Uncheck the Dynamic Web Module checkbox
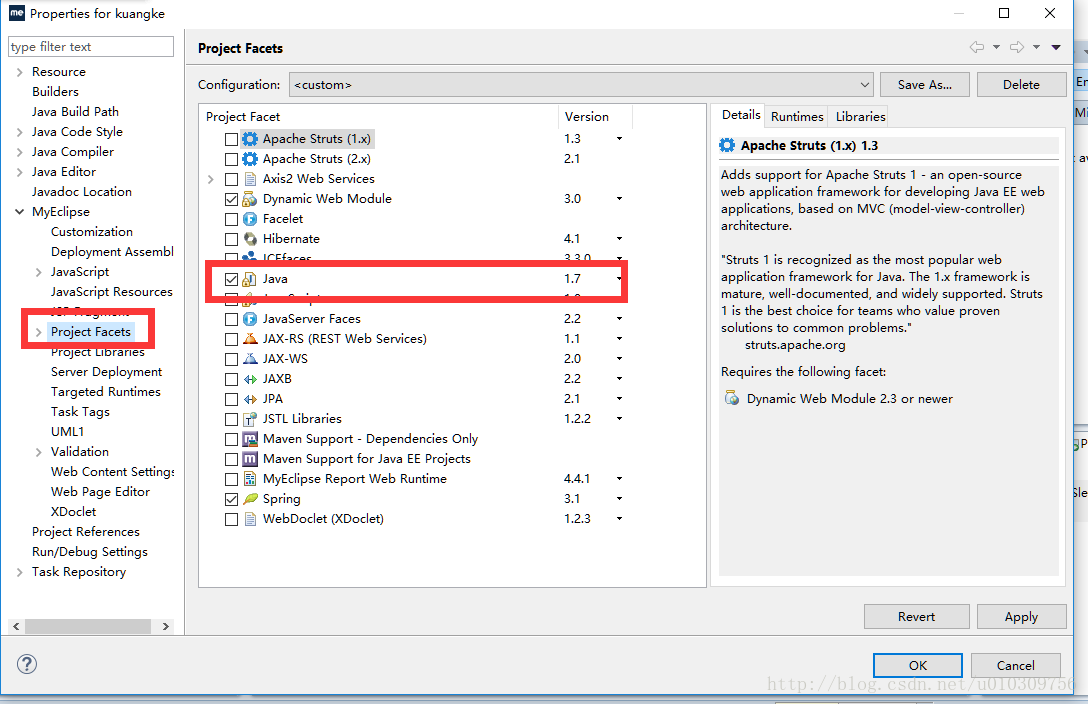The height and width of the screenshot is (704, 1088). [x=232, y=200]
